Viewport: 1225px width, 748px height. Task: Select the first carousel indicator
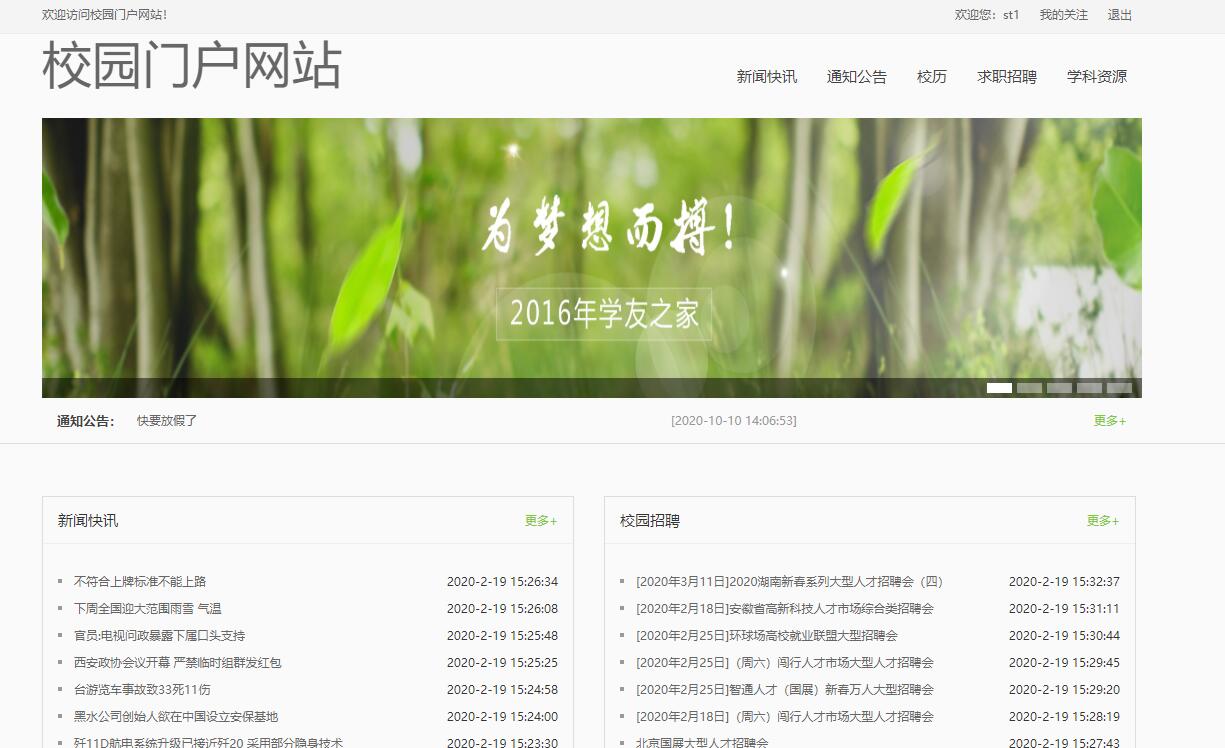click(999, 387)
